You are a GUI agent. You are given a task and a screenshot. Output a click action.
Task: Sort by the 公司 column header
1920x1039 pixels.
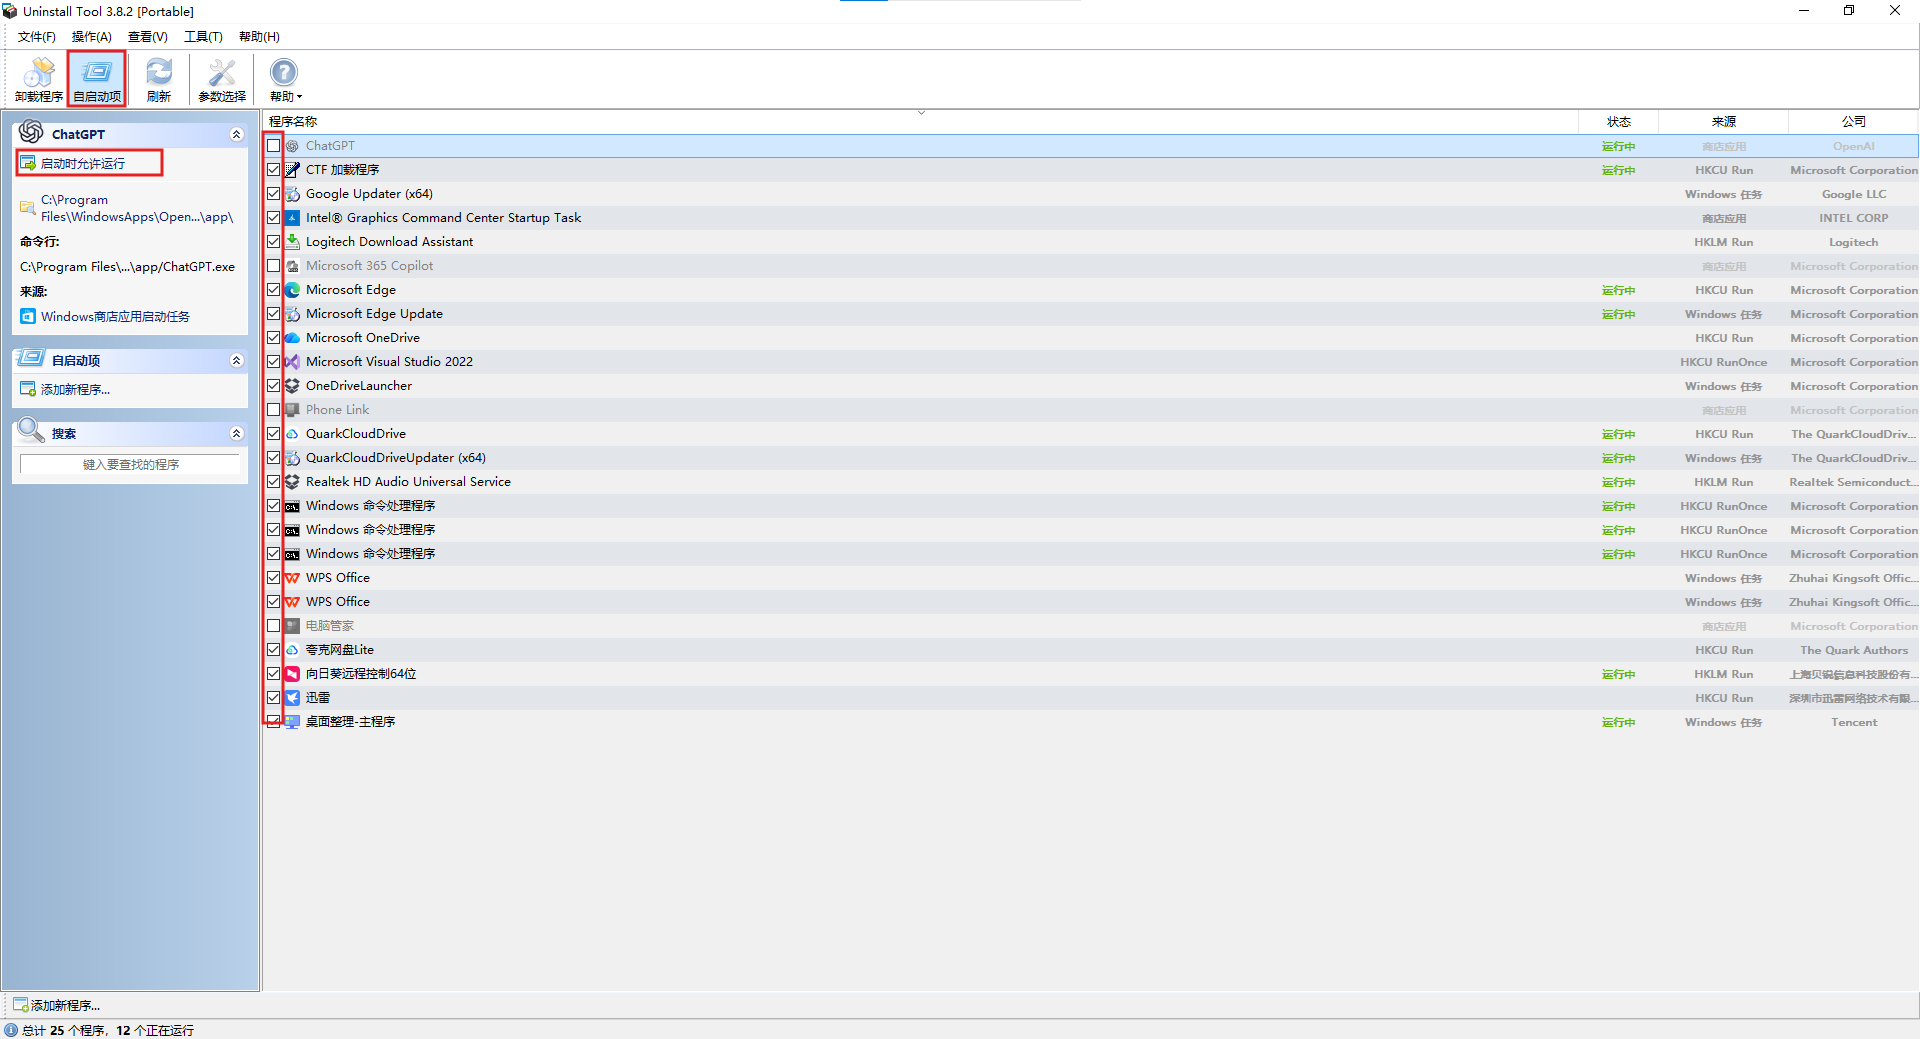tap(1853, 121)
